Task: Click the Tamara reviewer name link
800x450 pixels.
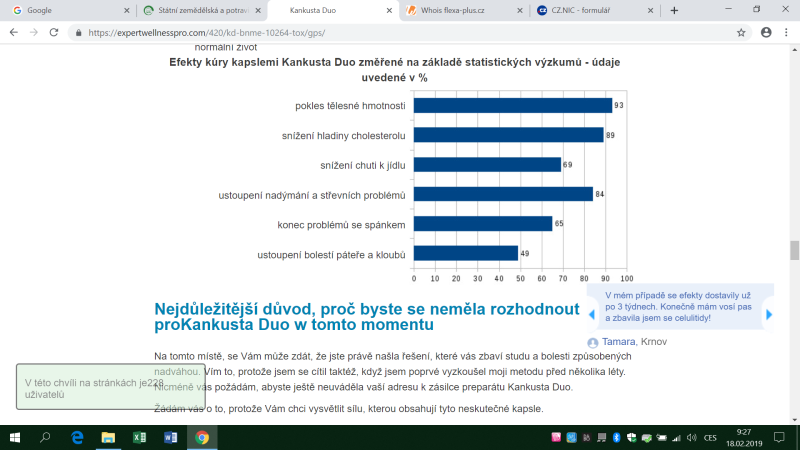Action: coord(618,341)
